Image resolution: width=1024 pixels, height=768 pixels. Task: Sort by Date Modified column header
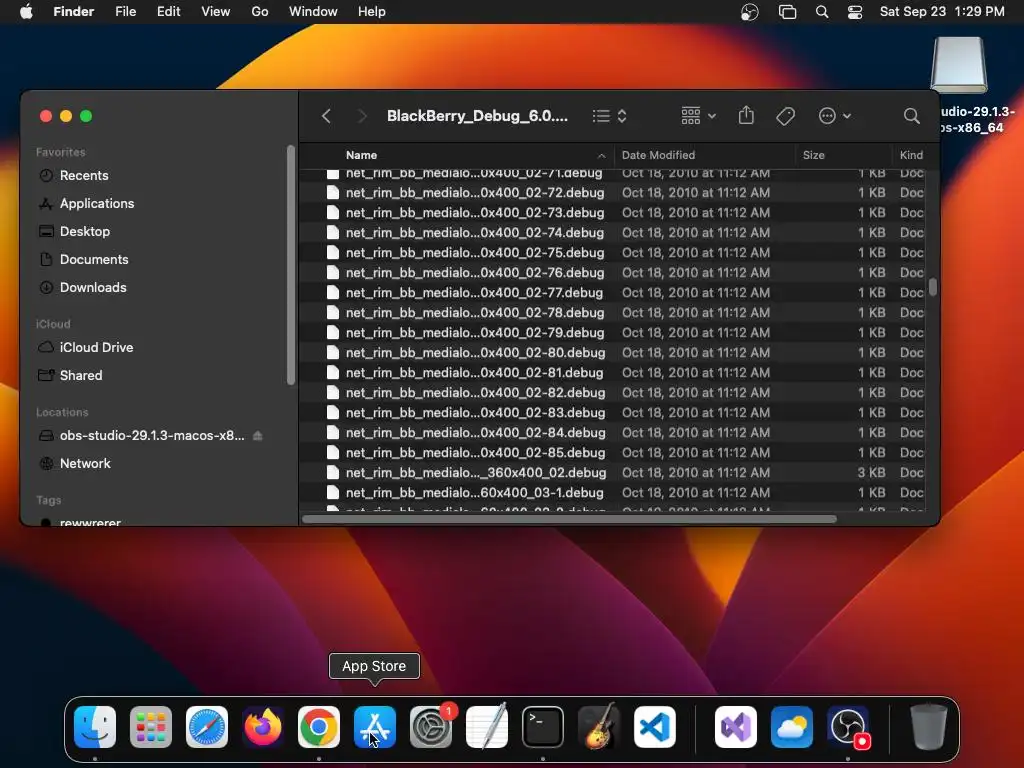(x=705, y=155)
